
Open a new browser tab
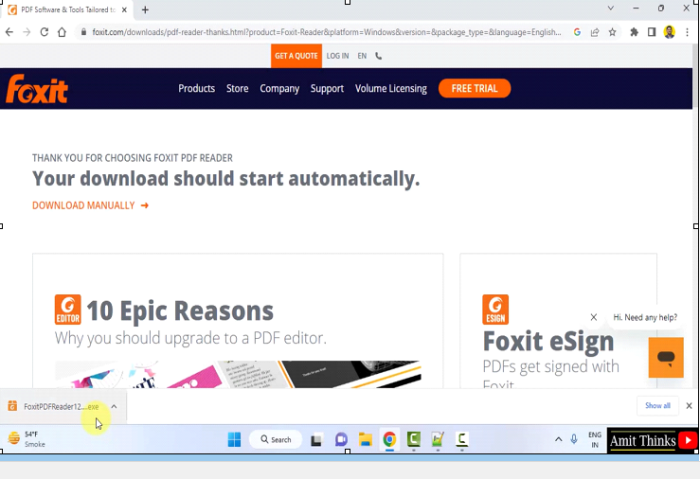tap(145, 10)
